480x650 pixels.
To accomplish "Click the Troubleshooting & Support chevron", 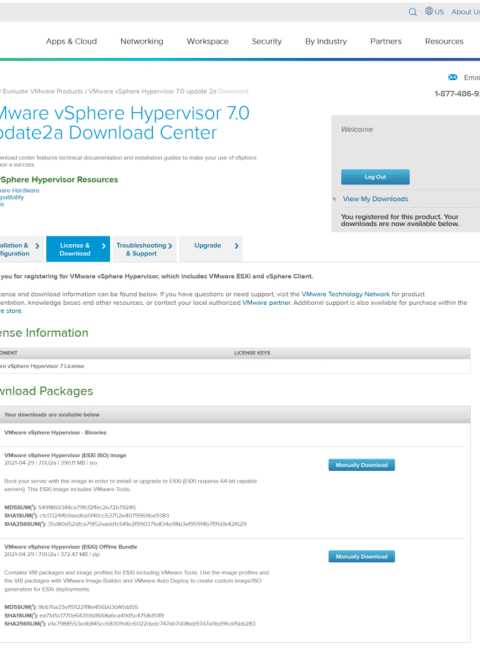I will (170, 246).
